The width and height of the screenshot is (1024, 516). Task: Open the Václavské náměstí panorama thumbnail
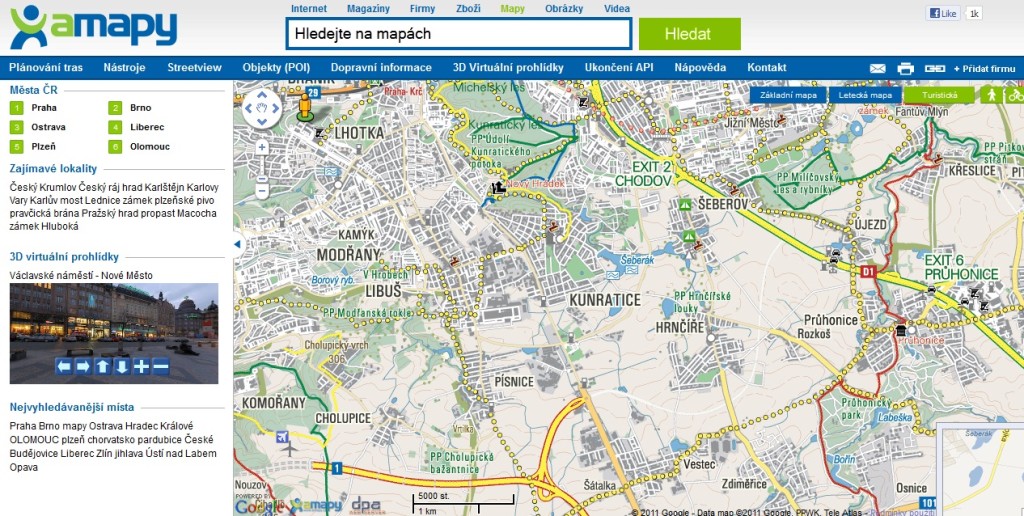(x=114, y=333)
